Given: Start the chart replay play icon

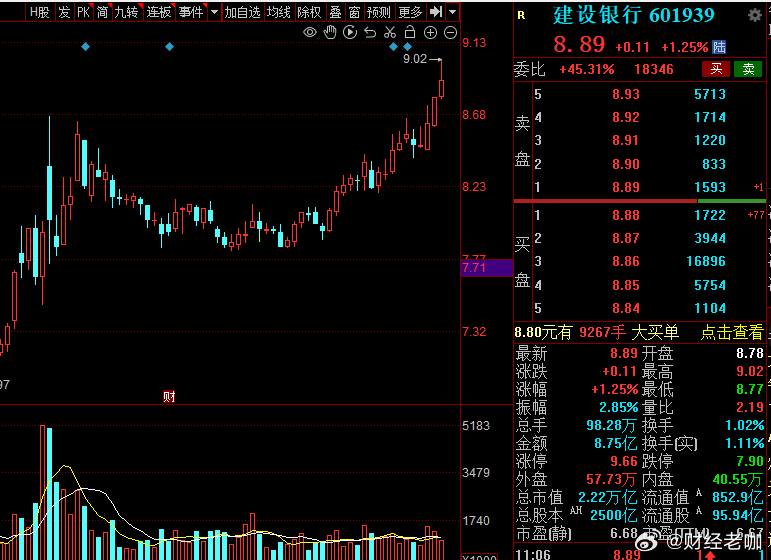Looking at the screenshot, I should coord(350,32).
